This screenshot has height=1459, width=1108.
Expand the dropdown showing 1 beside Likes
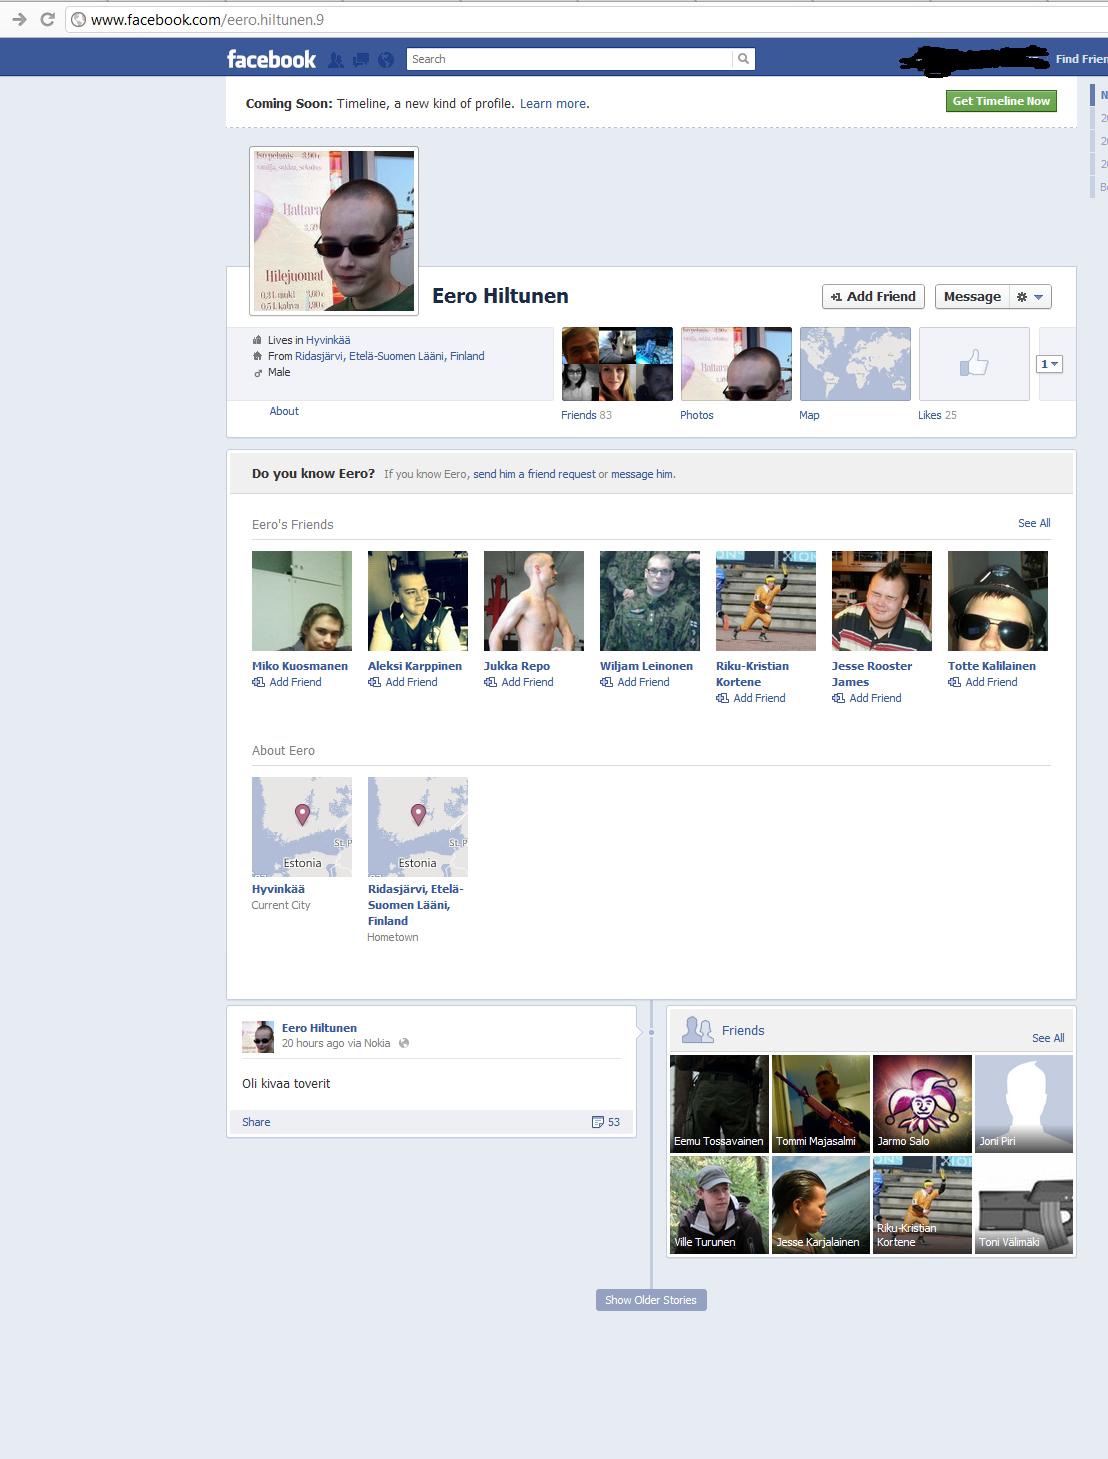pos(1049,364)
